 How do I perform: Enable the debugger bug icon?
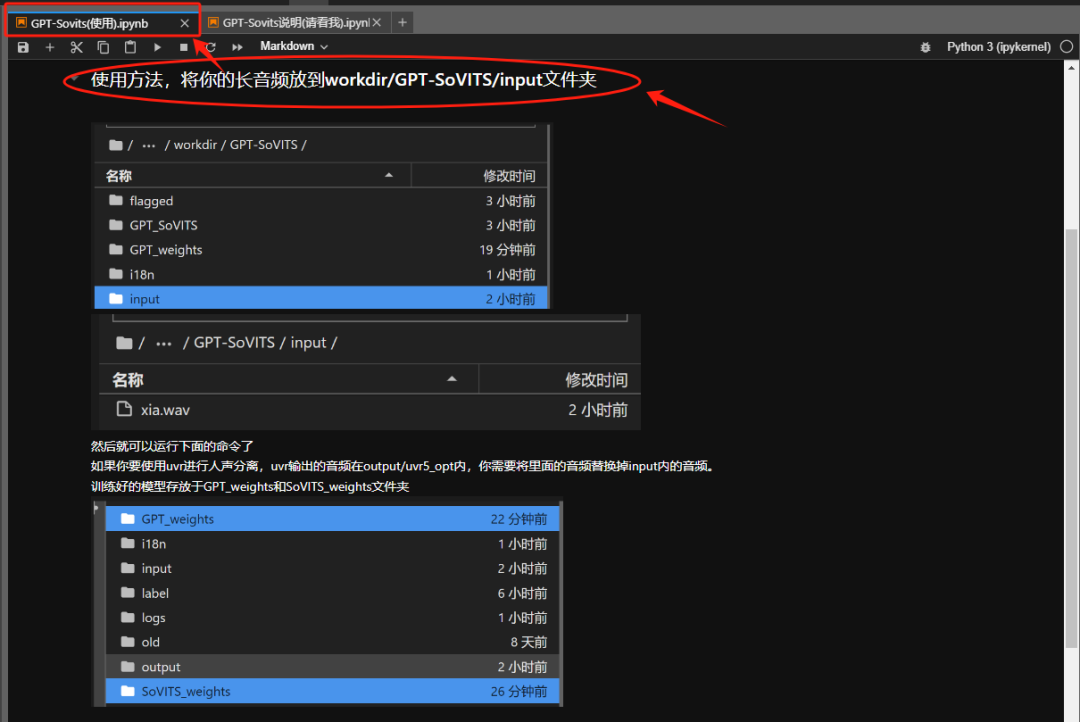tap(926, 47)
